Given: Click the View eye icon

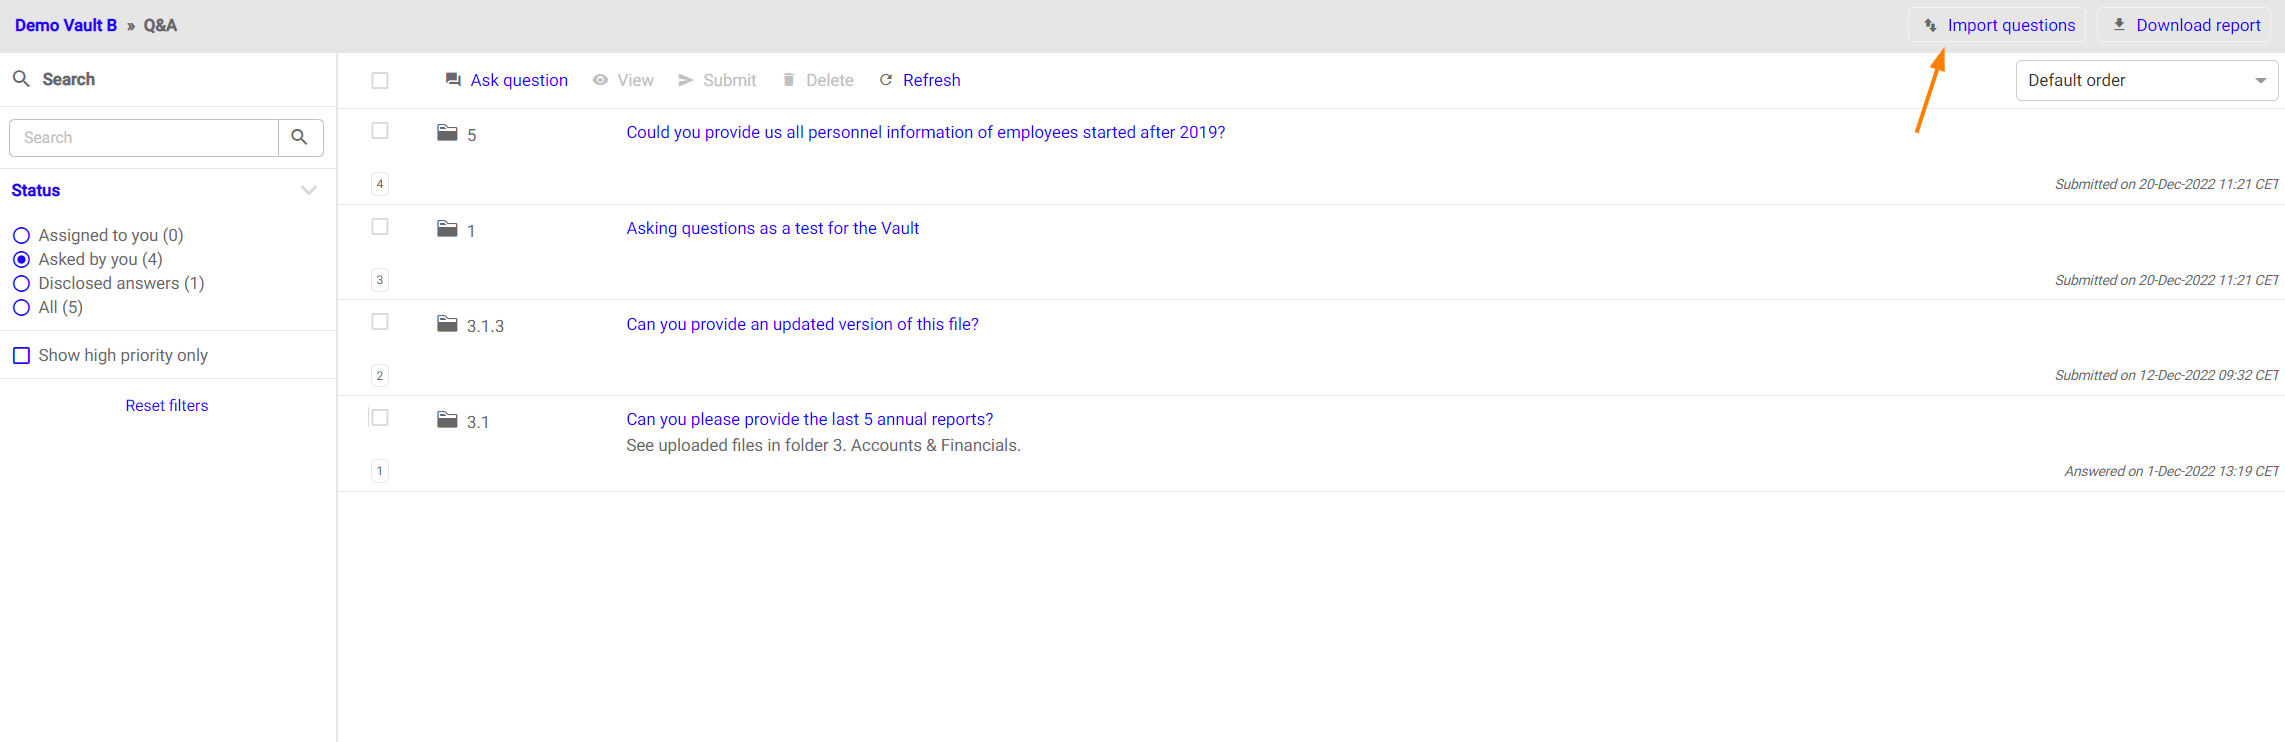Looking at the screenshot, I should [x=600, y=80].
